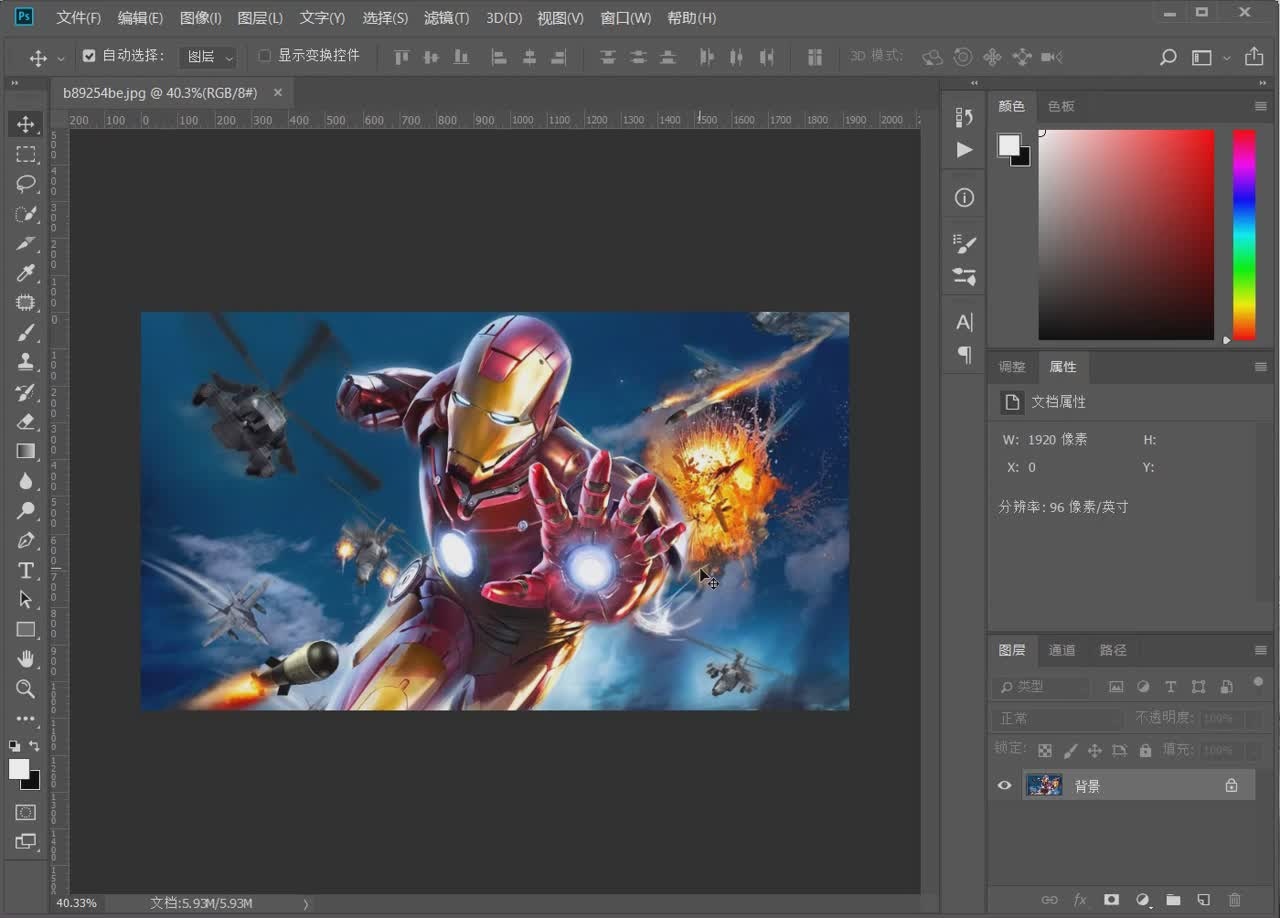The image size is (1280, 918).
Task: Uncheck the 自动选择 checkbox
Action: coord(89,56)
